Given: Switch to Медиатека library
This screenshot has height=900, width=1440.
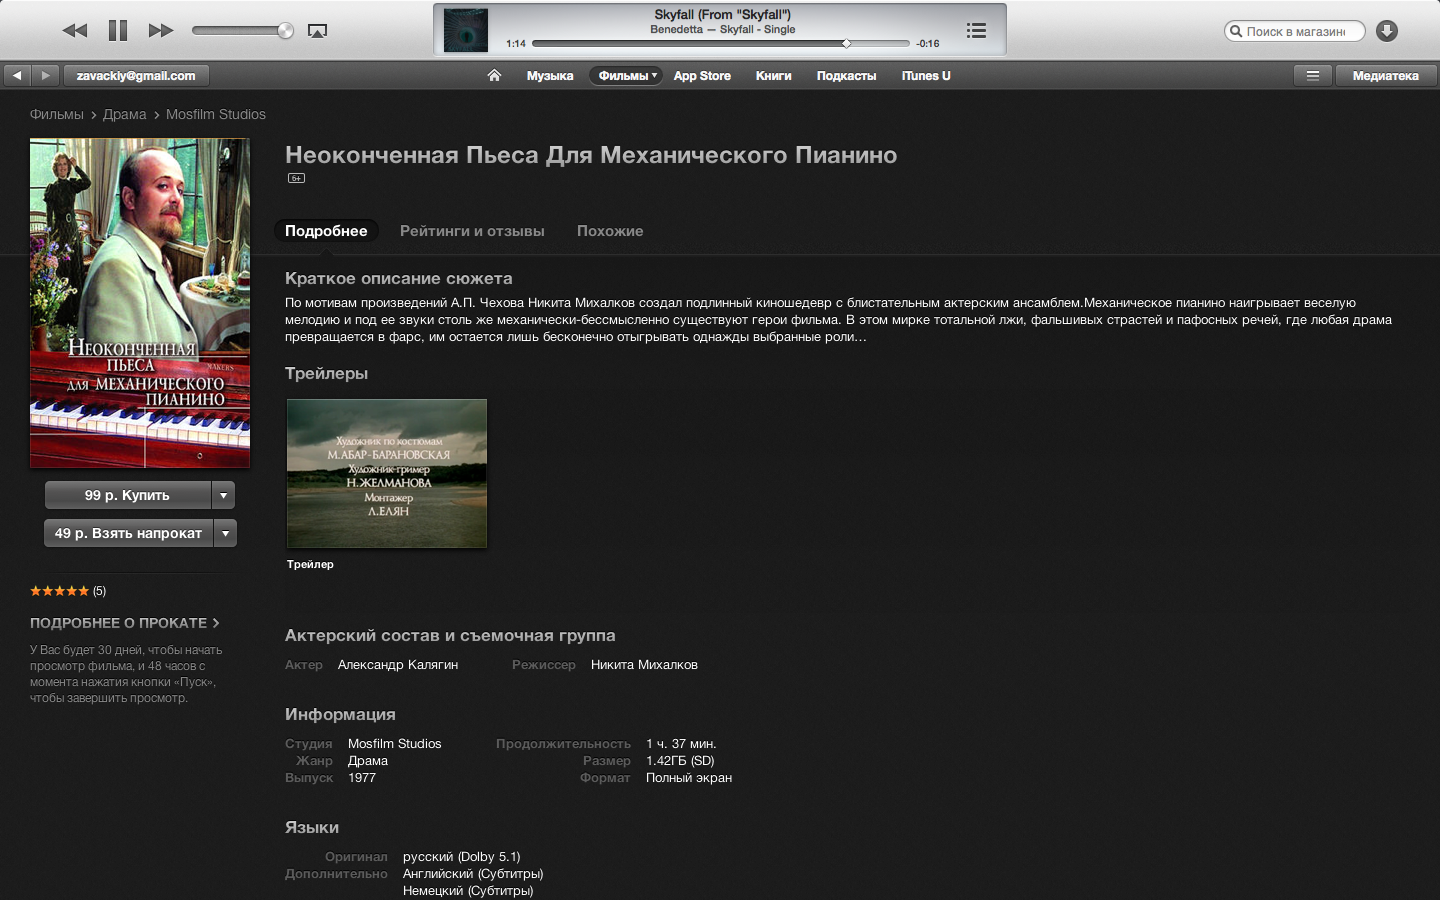Looking at the screenshot, I should pos(1386,75).
